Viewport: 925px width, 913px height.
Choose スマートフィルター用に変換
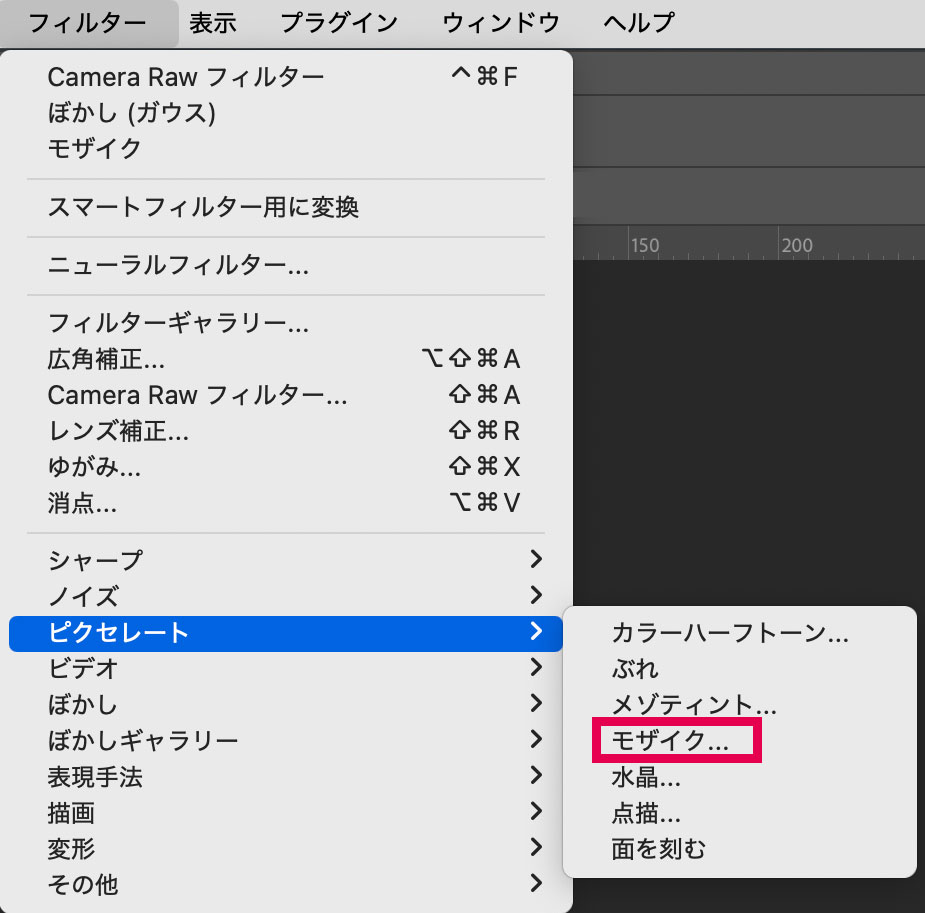pos(286,208)
